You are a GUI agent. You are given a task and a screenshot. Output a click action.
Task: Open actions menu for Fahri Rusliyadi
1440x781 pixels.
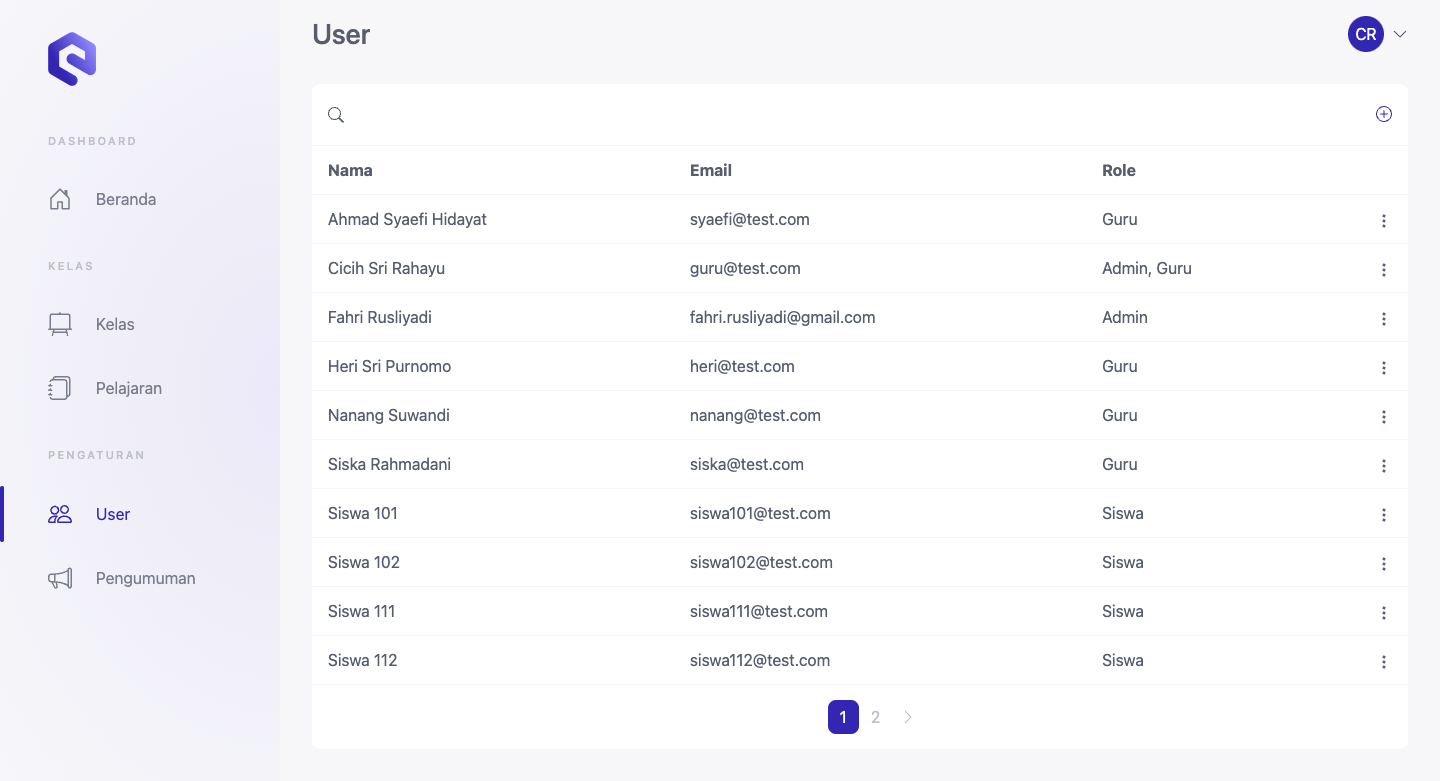(1384, 319)
